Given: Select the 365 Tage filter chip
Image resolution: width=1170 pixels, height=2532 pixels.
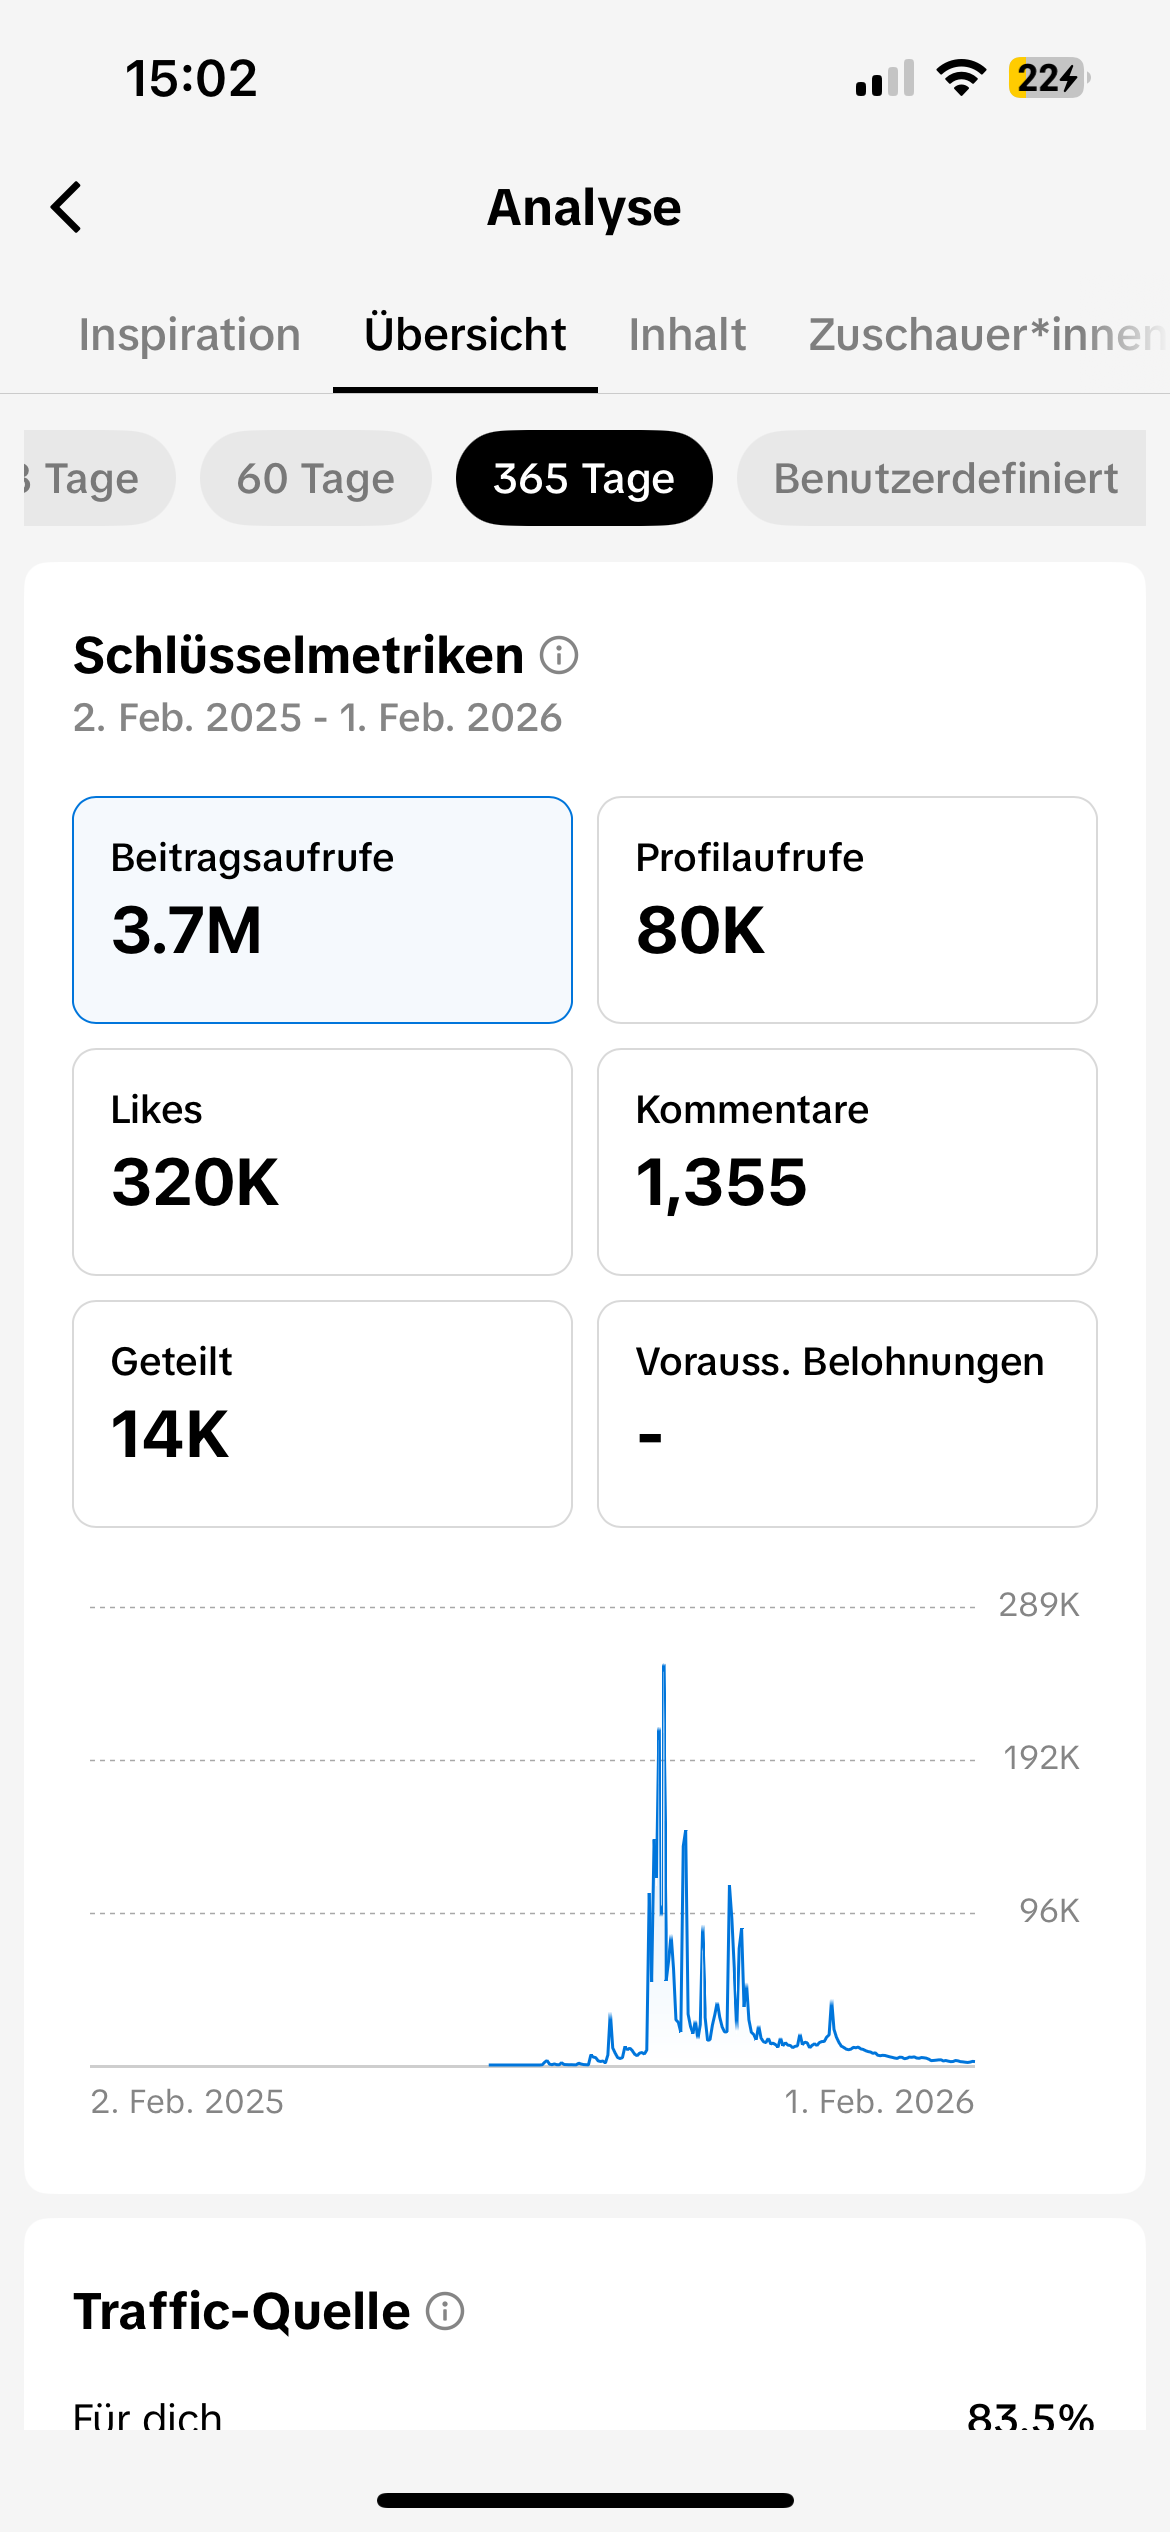Looking at the screenshot, I should (x=584, y=478).
